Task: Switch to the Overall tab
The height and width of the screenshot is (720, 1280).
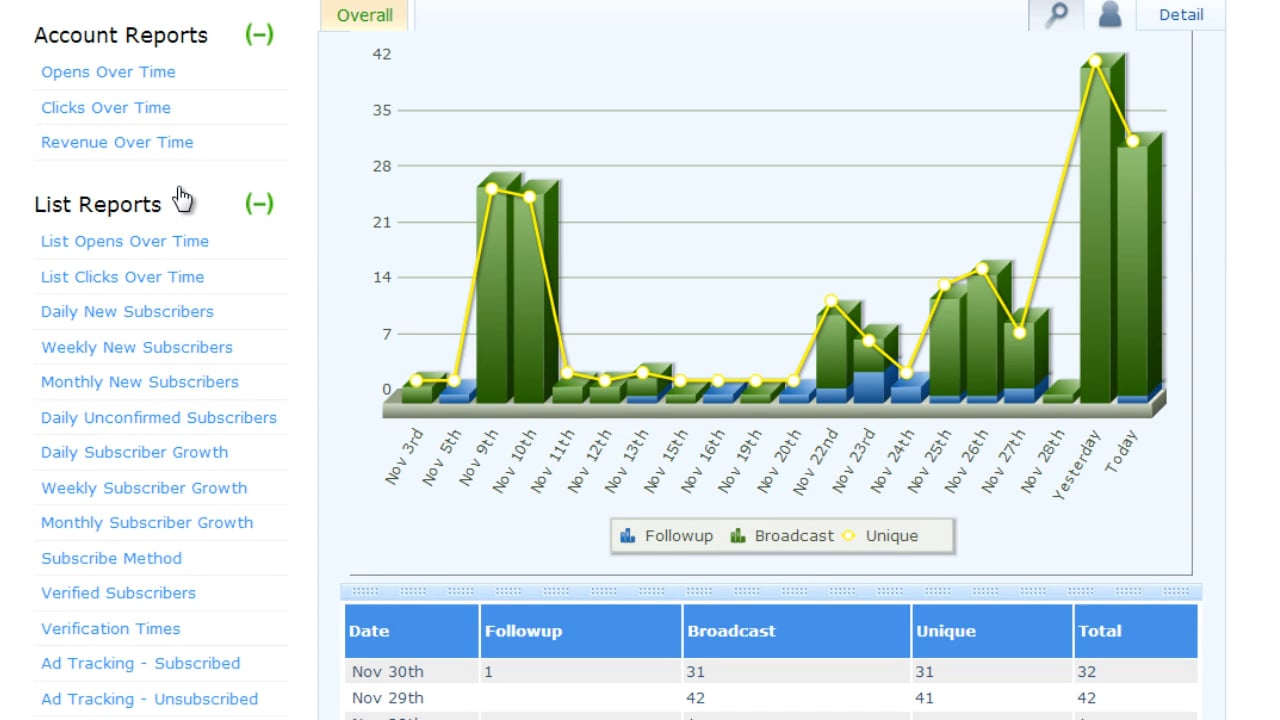Action: coord(364,15)
